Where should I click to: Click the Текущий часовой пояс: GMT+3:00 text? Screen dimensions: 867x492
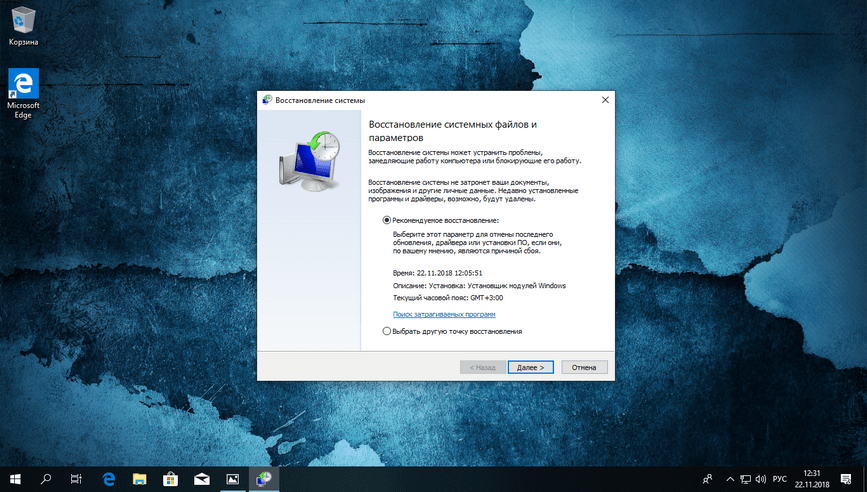[448, 298]
